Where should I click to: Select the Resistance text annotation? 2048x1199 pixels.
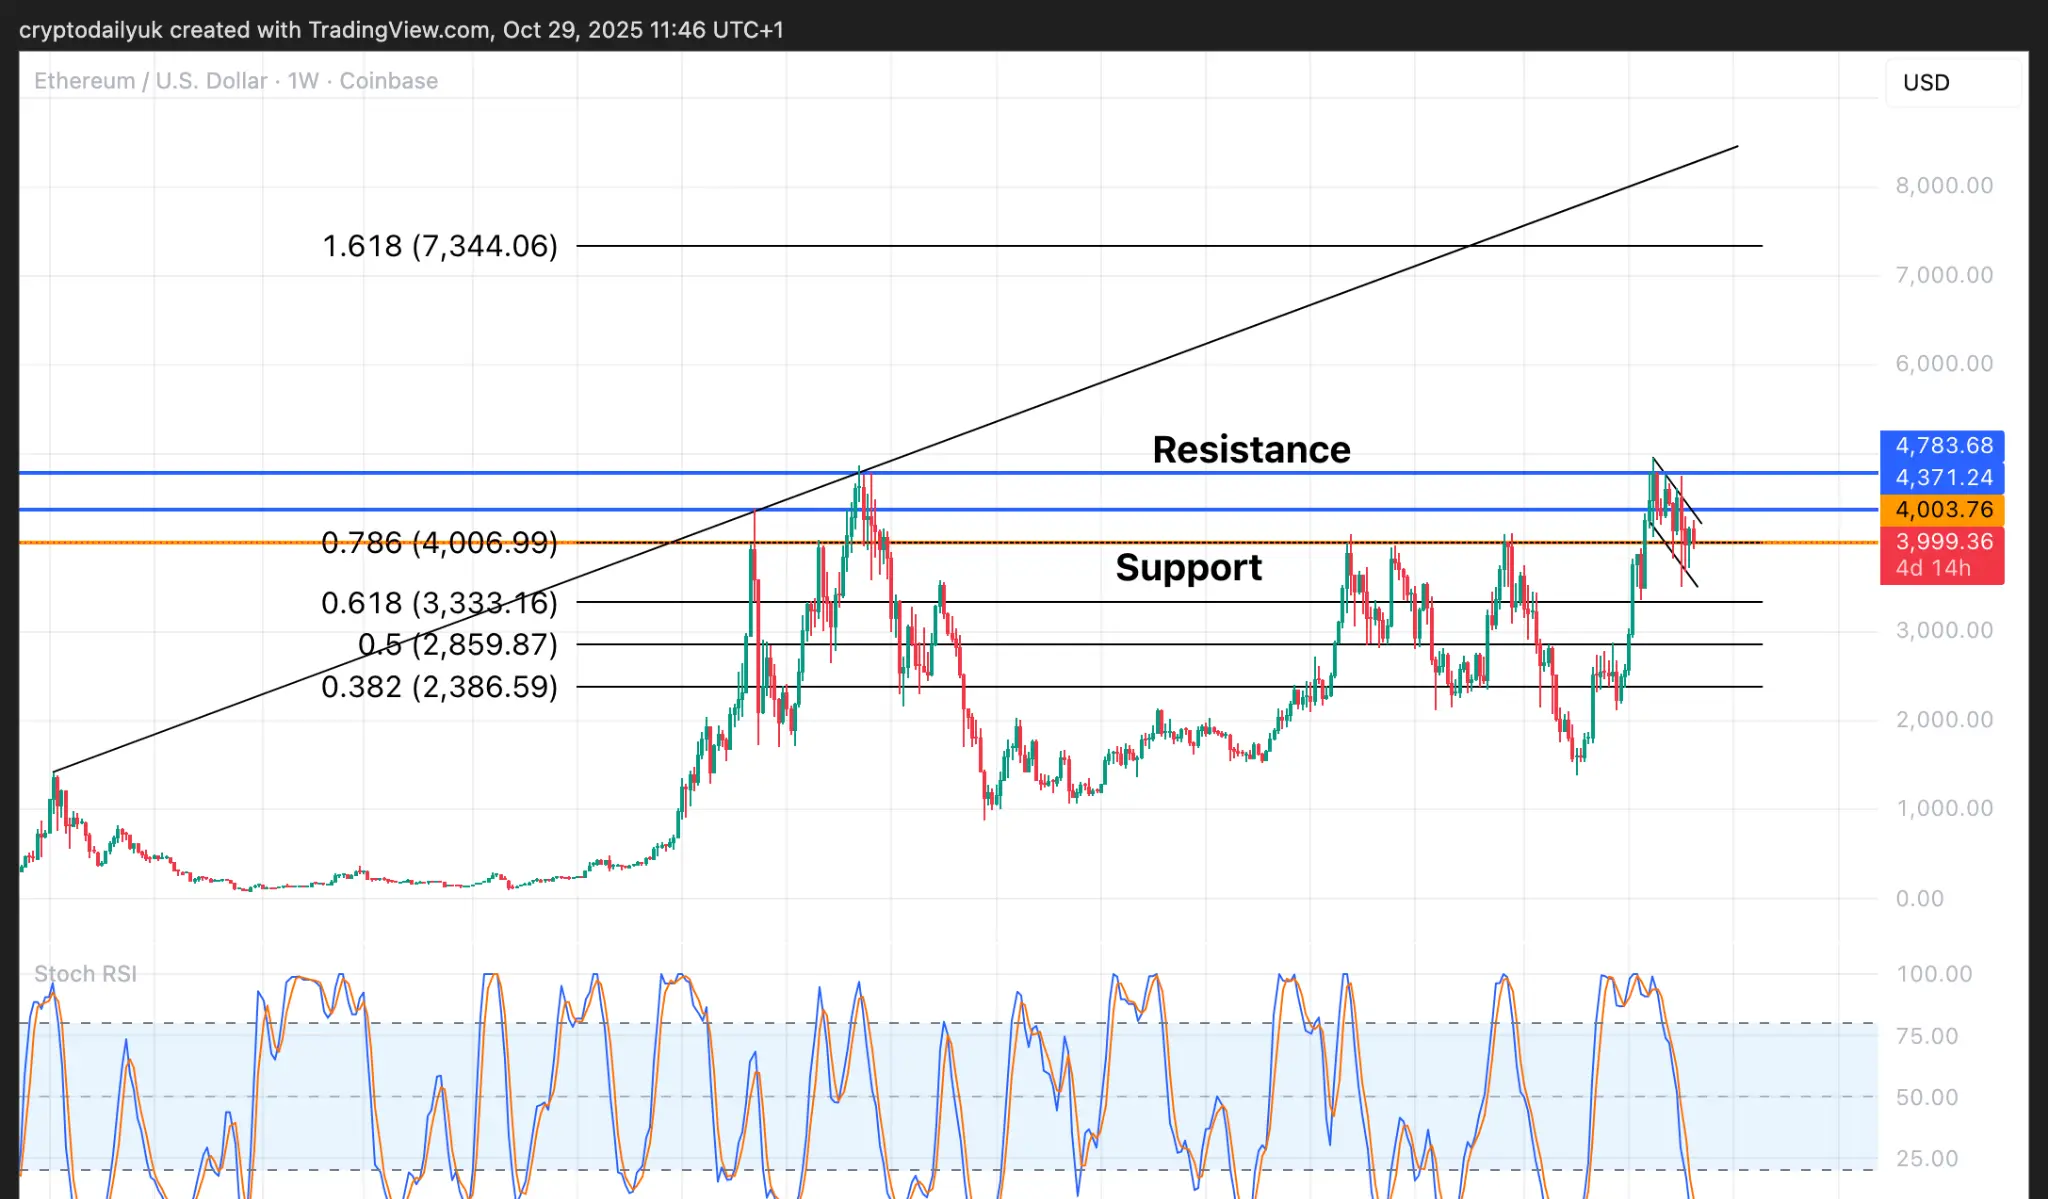1250,450
